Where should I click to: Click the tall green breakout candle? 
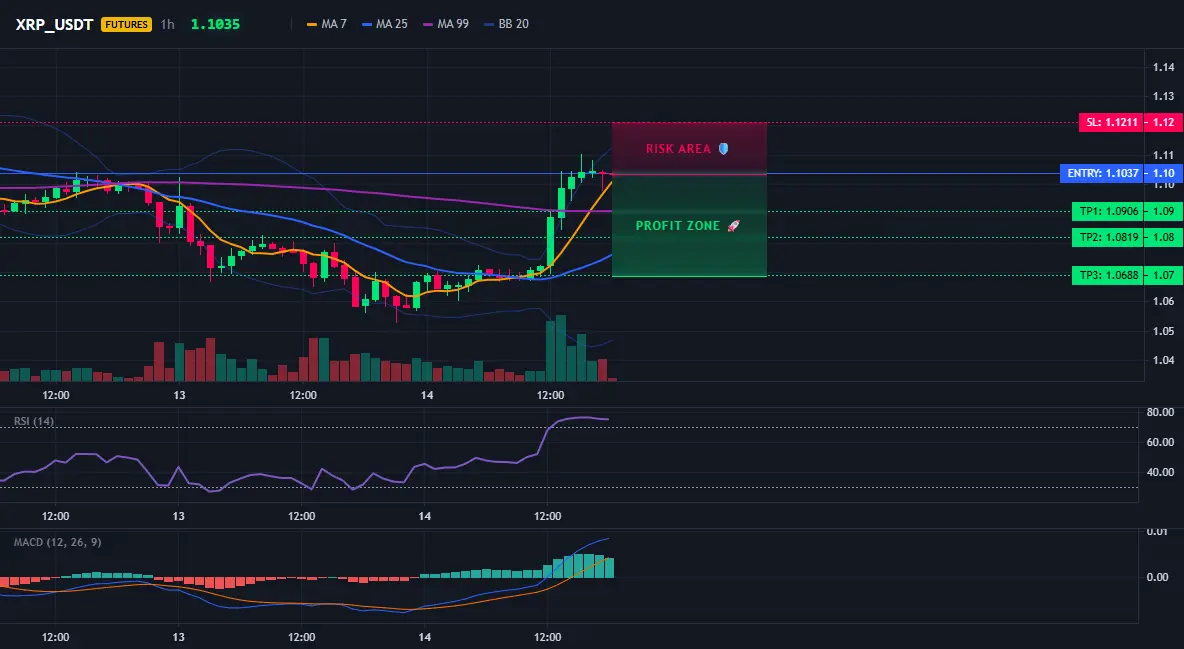[550, 243]
